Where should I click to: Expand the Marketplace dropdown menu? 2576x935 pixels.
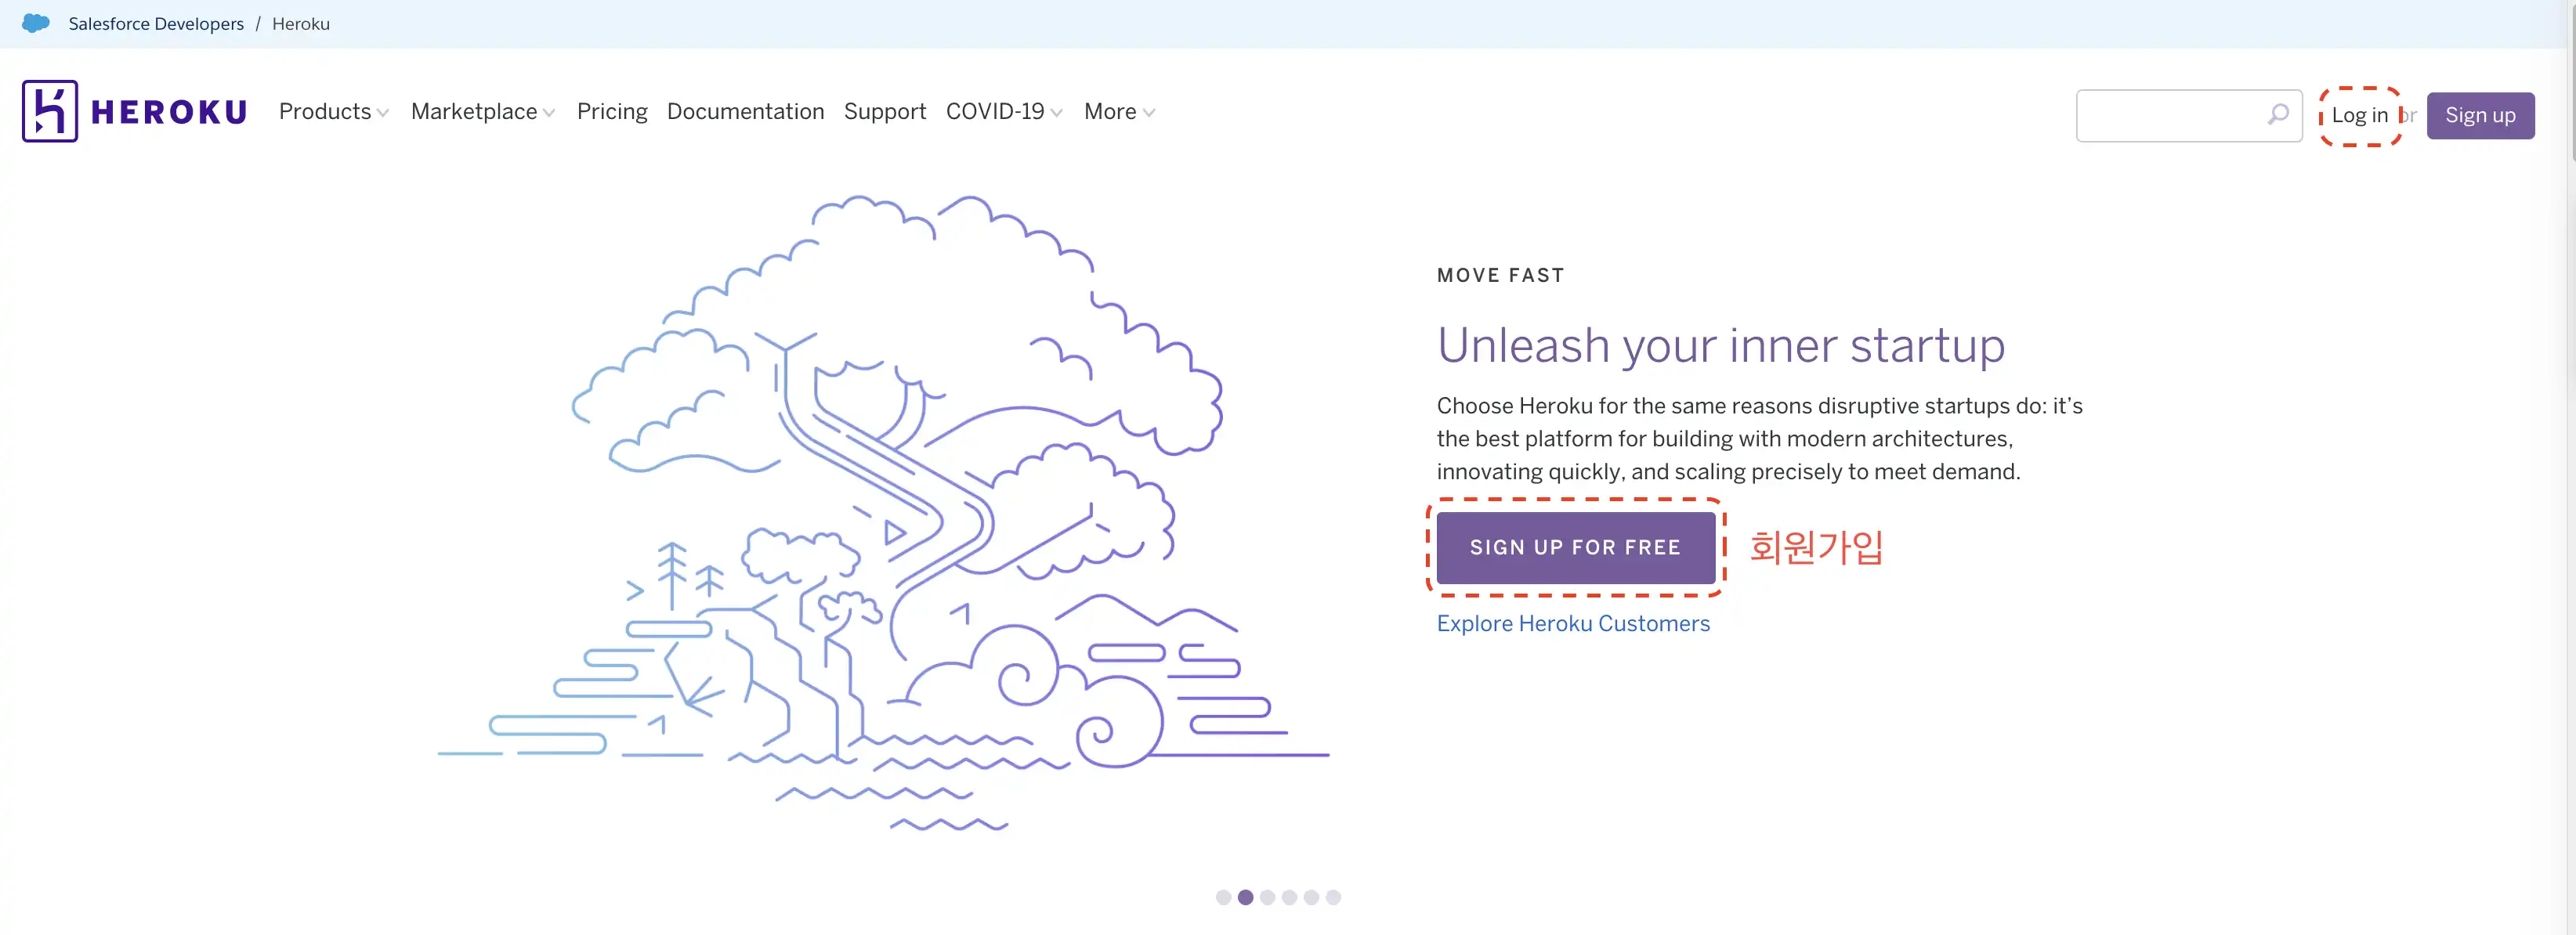[482, 111]
